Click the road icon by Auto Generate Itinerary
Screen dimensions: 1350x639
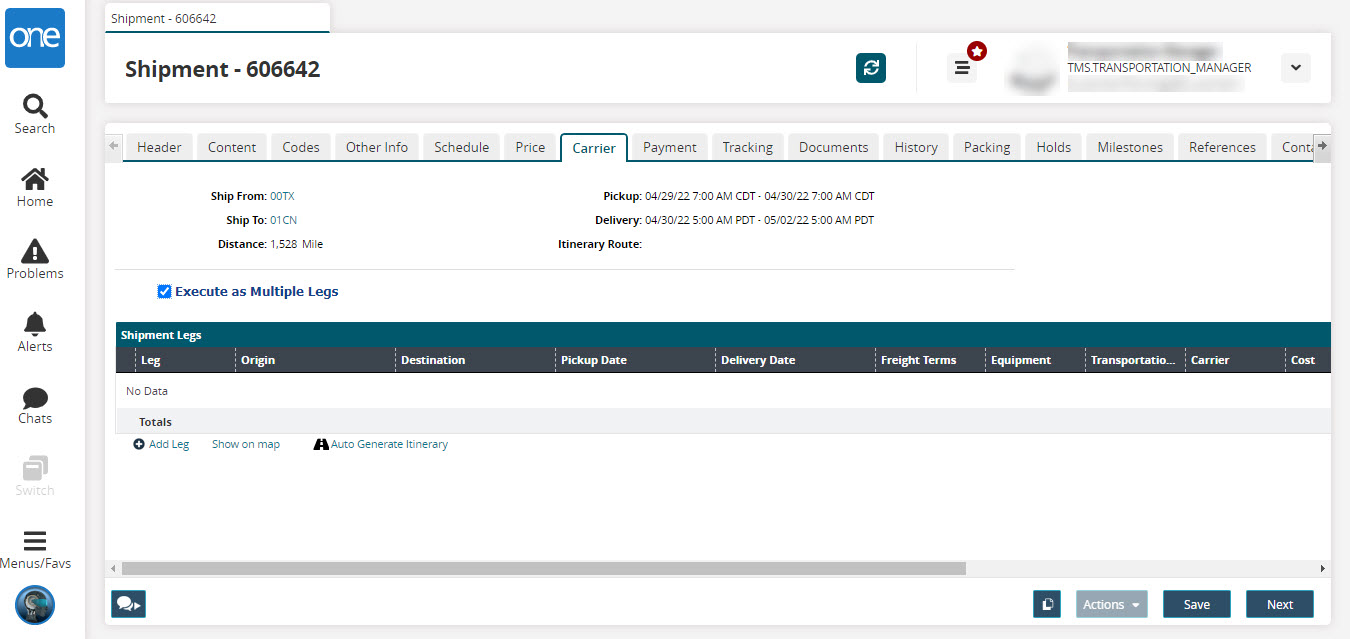pyautogui.click(x=321, y=444)
